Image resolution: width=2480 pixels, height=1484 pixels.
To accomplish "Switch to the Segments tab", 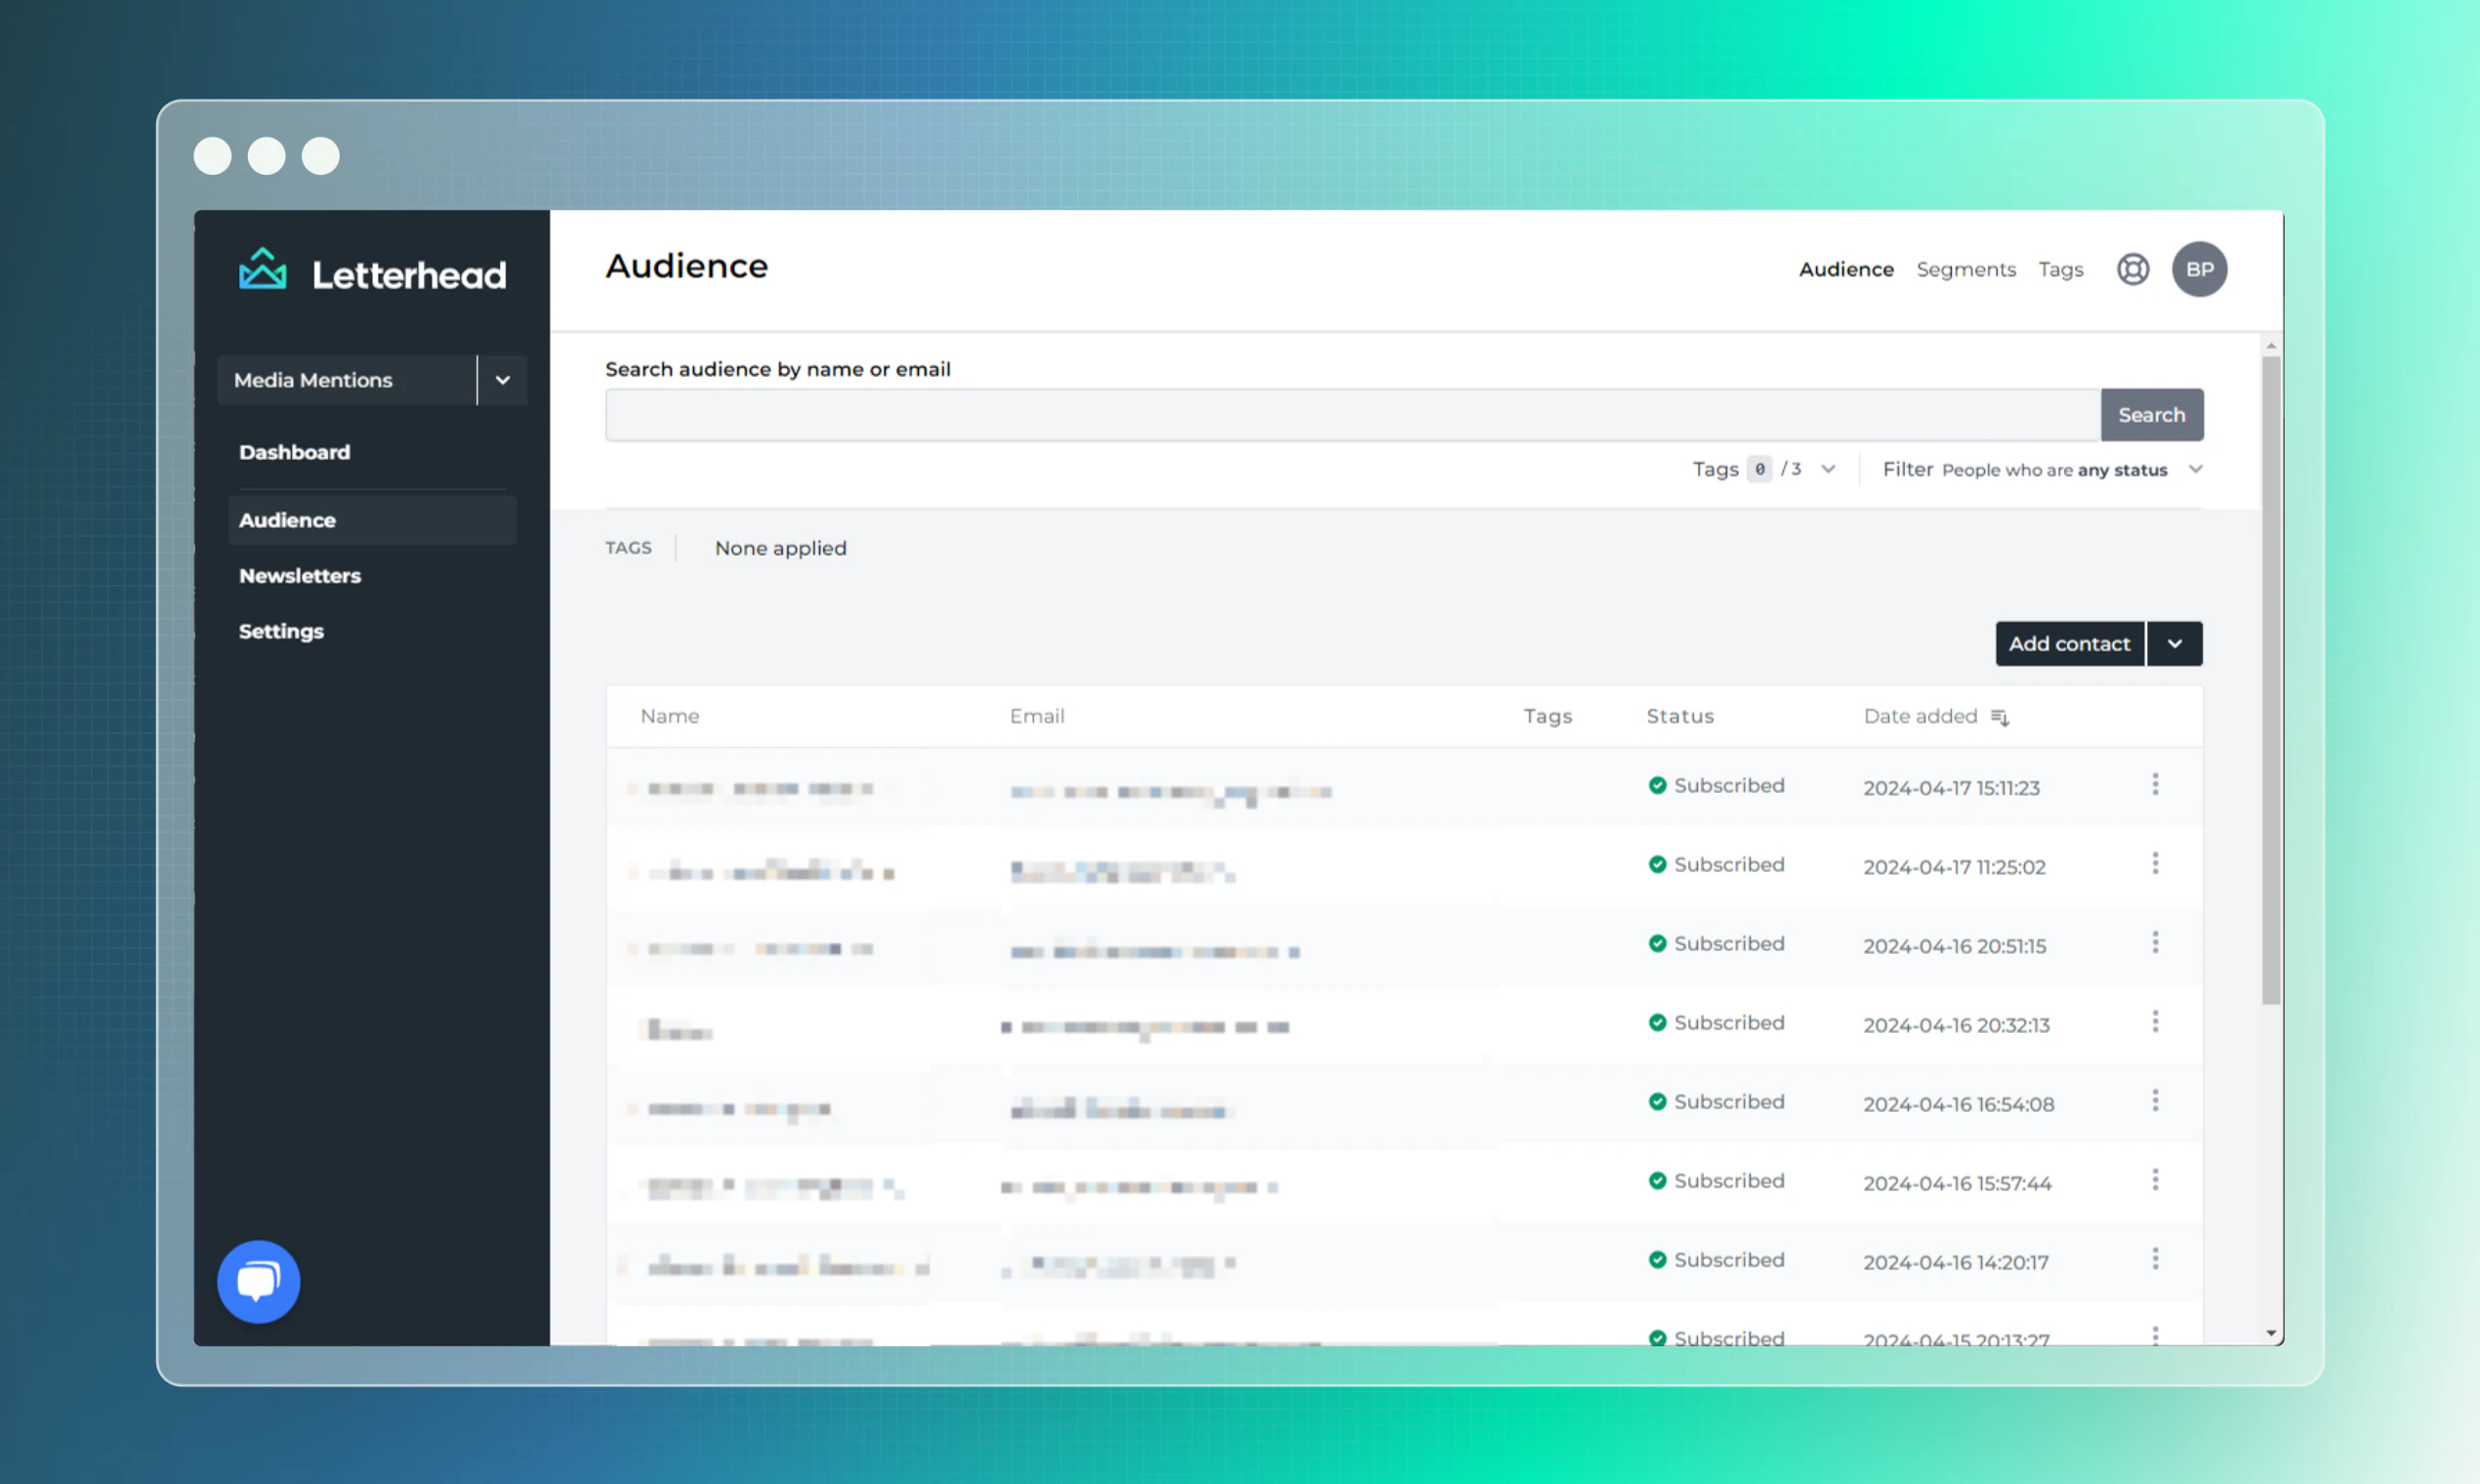I will pos(1965,269).
